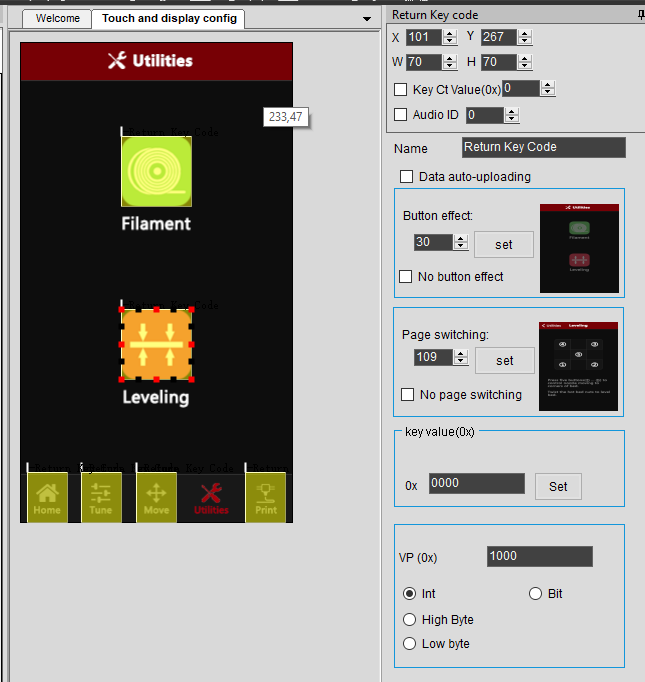
Task: Switch to the Welcome tab
Action: tap(57, 19)
